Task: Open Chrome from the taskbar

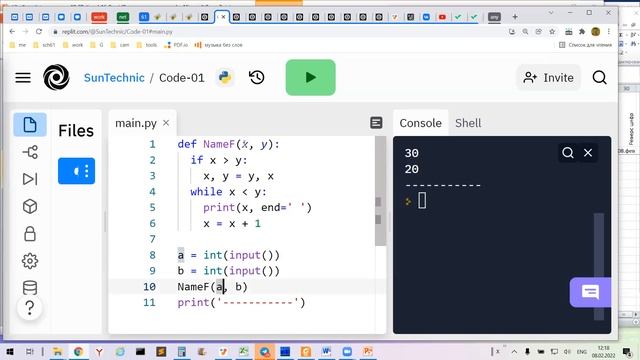Action: 78,351
